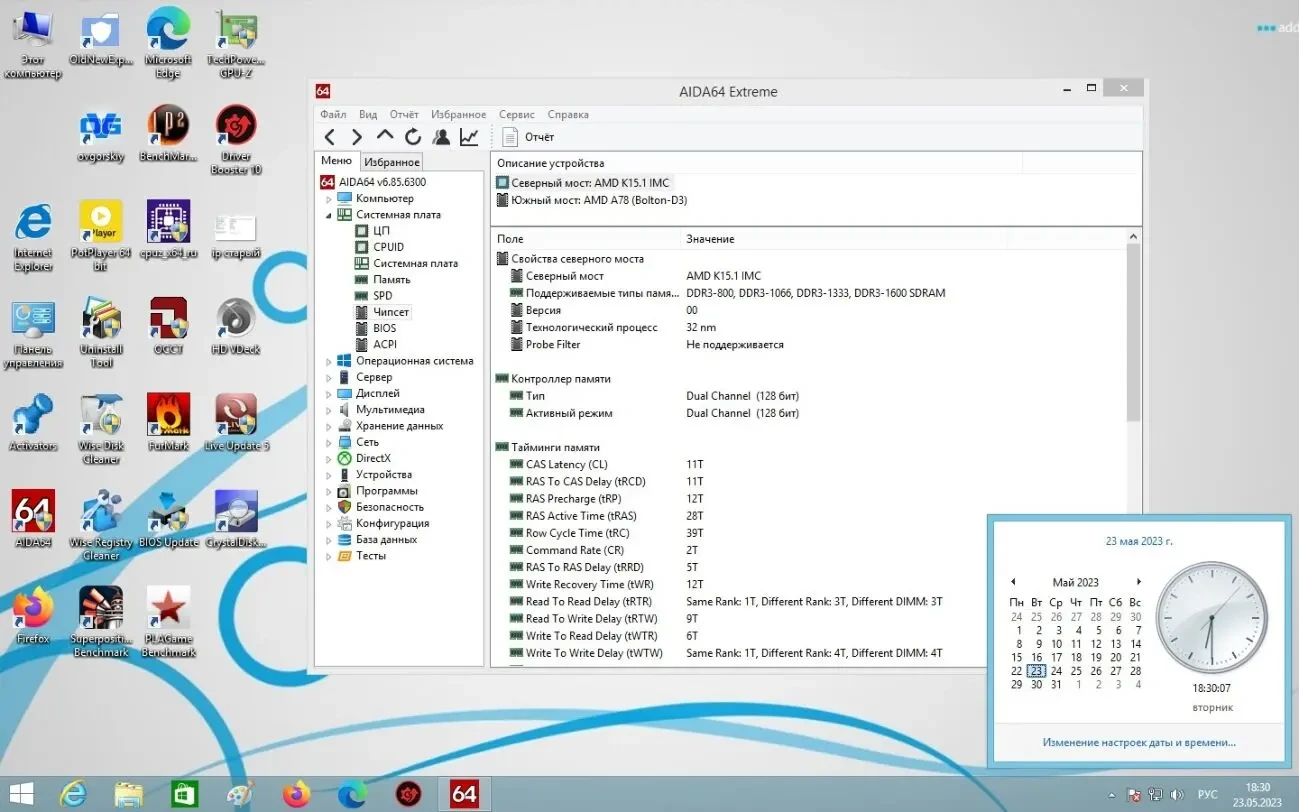Click the Back arrow in AIDA64 toolbar

[330, 137]
